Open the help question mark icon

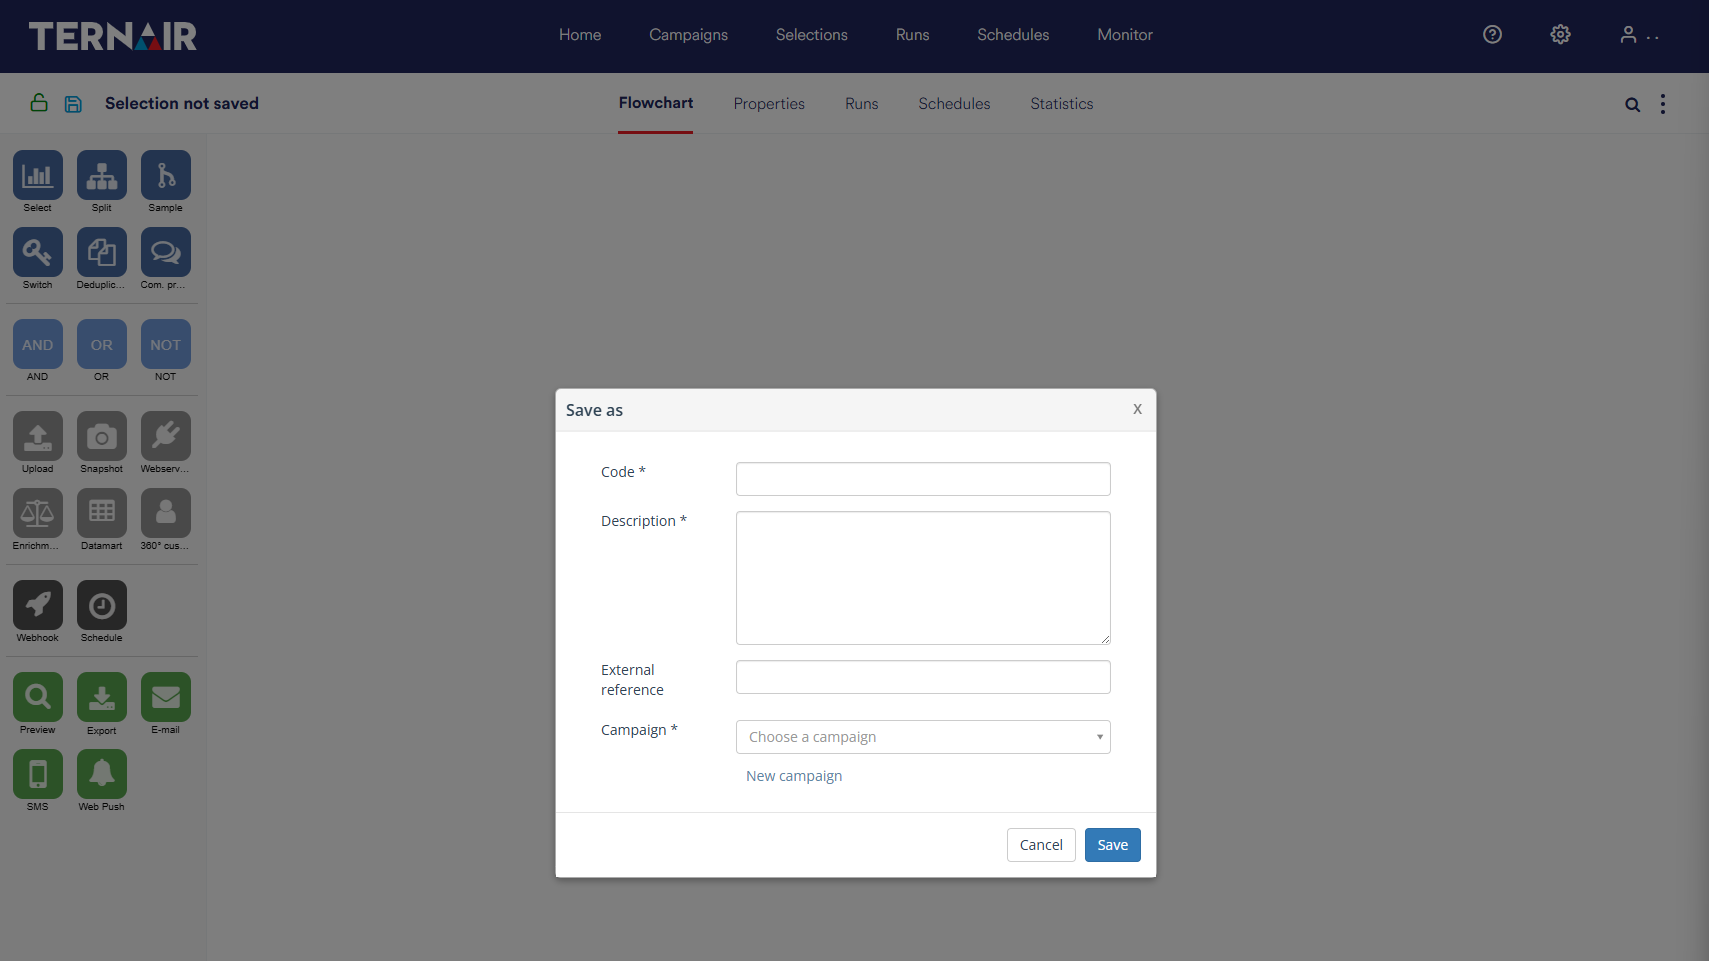[1492, 35]
